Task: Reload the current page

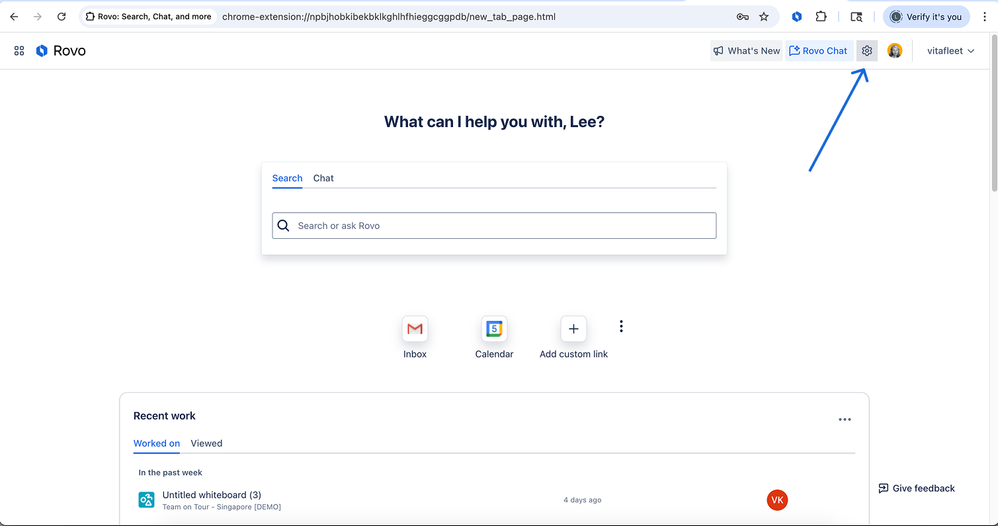Action: pyautogui.click(x=61, y=17)
